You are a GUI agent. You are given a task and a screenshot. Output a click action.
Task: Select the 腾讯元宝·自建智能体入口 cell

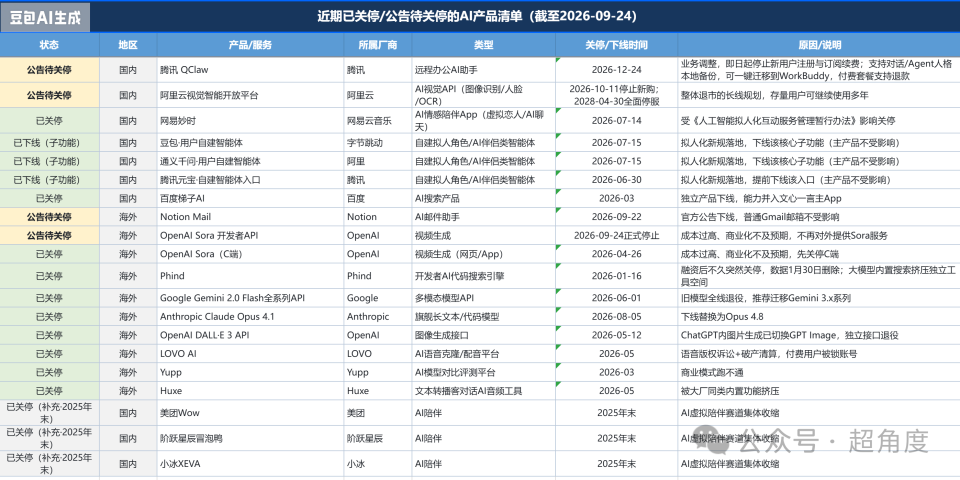[x=250, y=180]
